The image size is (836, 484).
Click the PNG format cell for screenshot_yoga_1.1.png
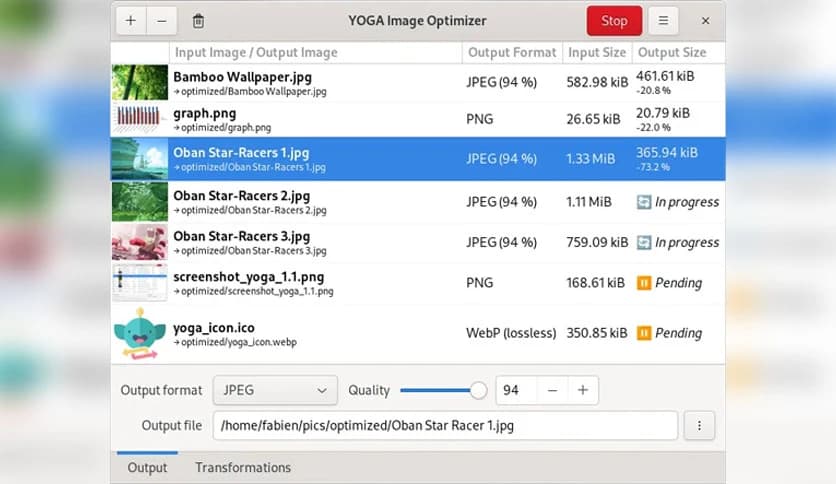479,283
